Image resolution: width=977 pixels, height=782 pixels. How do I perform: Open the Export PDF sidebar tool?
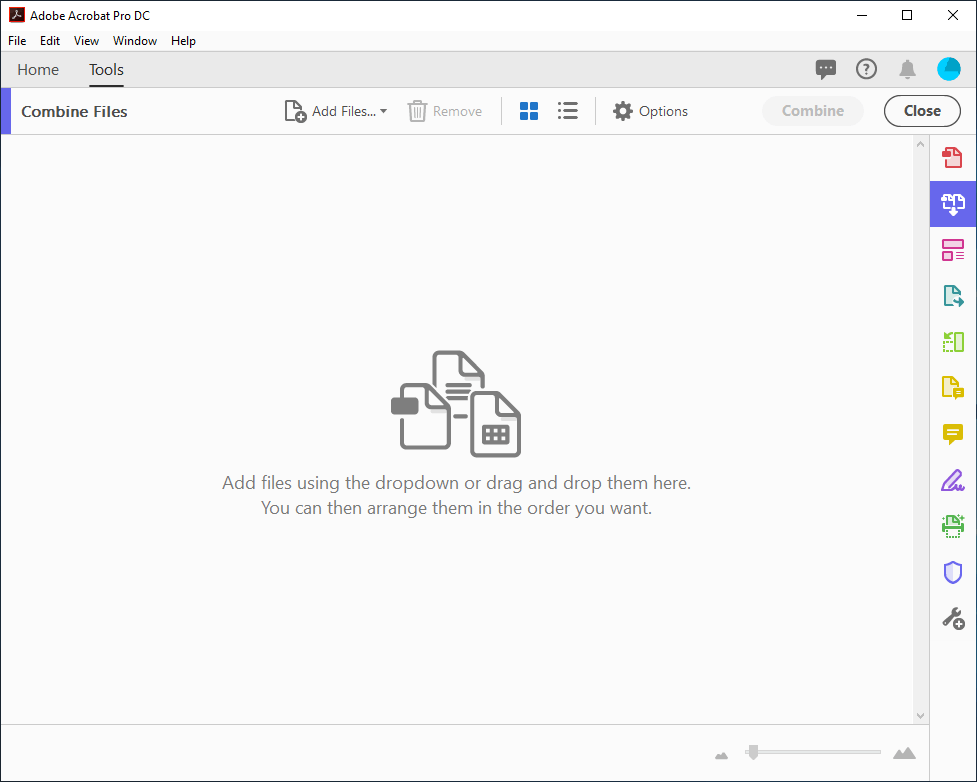tap(952, 296)
